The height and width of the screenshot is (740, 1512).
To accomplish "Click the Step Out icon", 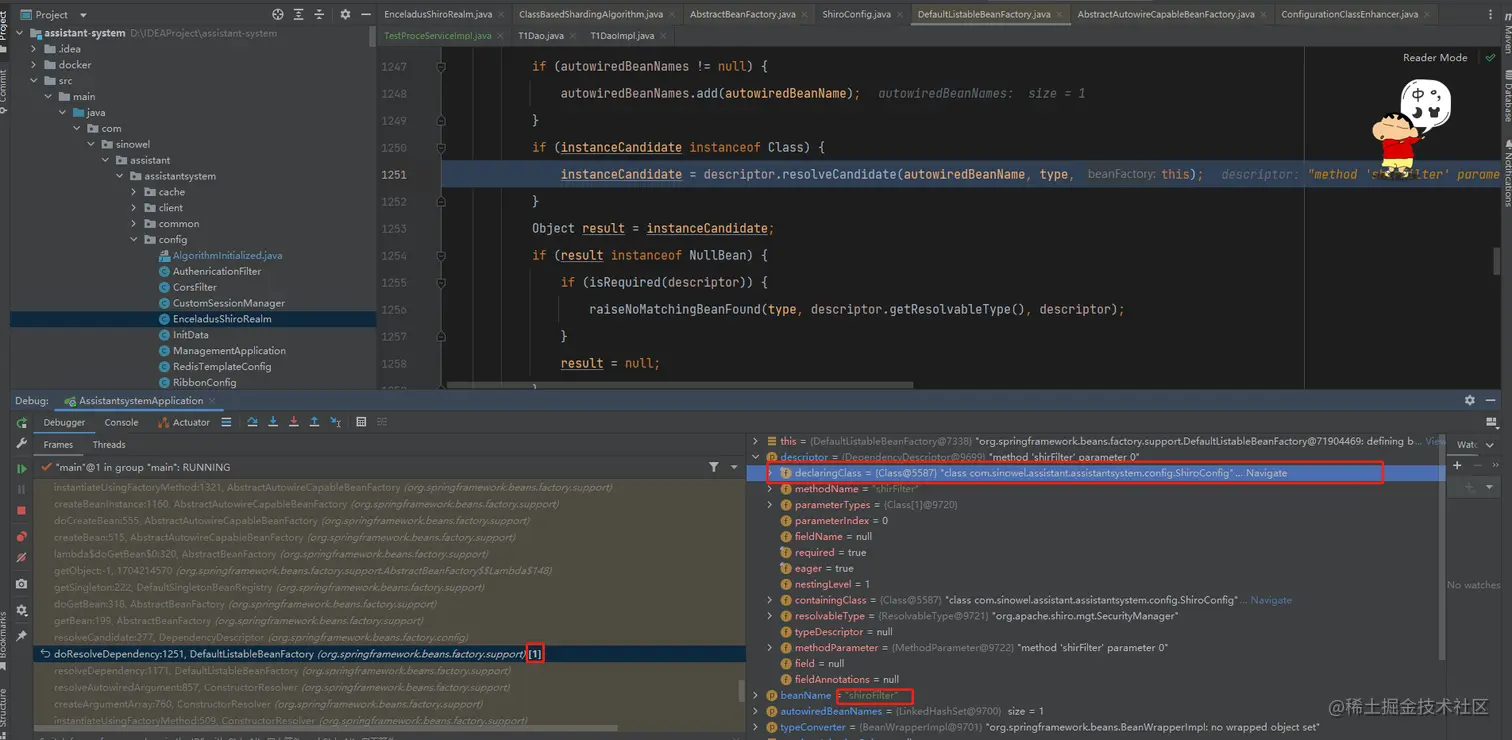I will [x=314, y=422].
